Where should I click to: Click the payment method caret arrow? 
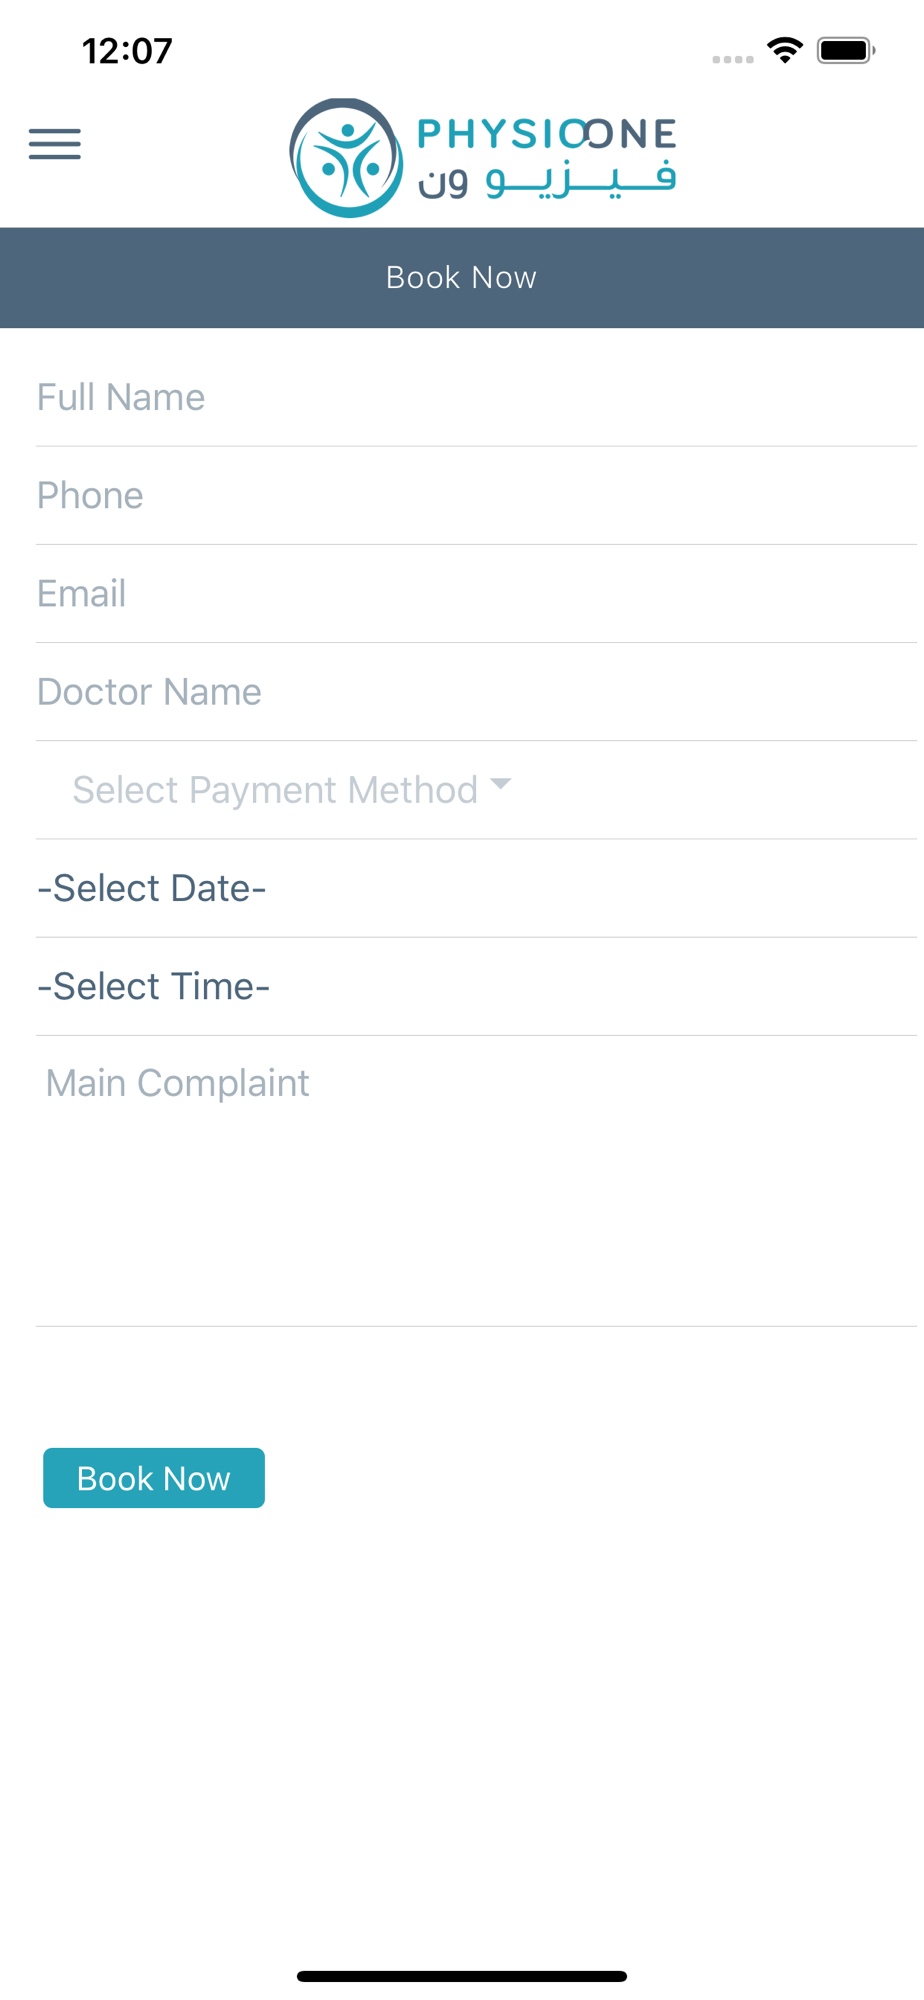click(501, 784)
